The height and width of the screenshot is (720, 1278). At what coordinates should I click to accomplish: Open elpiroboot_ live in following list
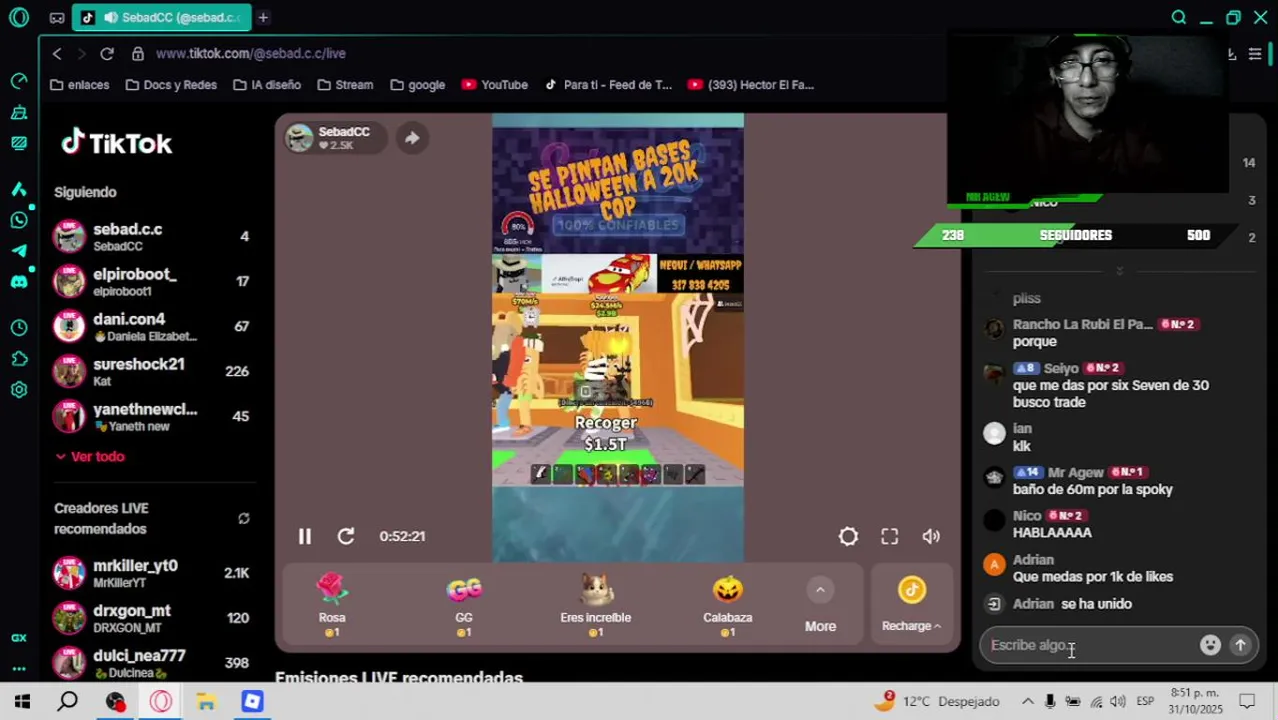[x=152, y=282]
